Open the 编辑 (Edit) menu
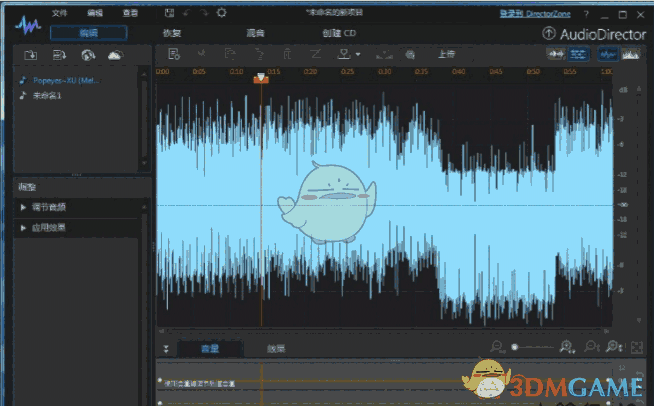The image size is (654, 406). click(x=95, y=13)
